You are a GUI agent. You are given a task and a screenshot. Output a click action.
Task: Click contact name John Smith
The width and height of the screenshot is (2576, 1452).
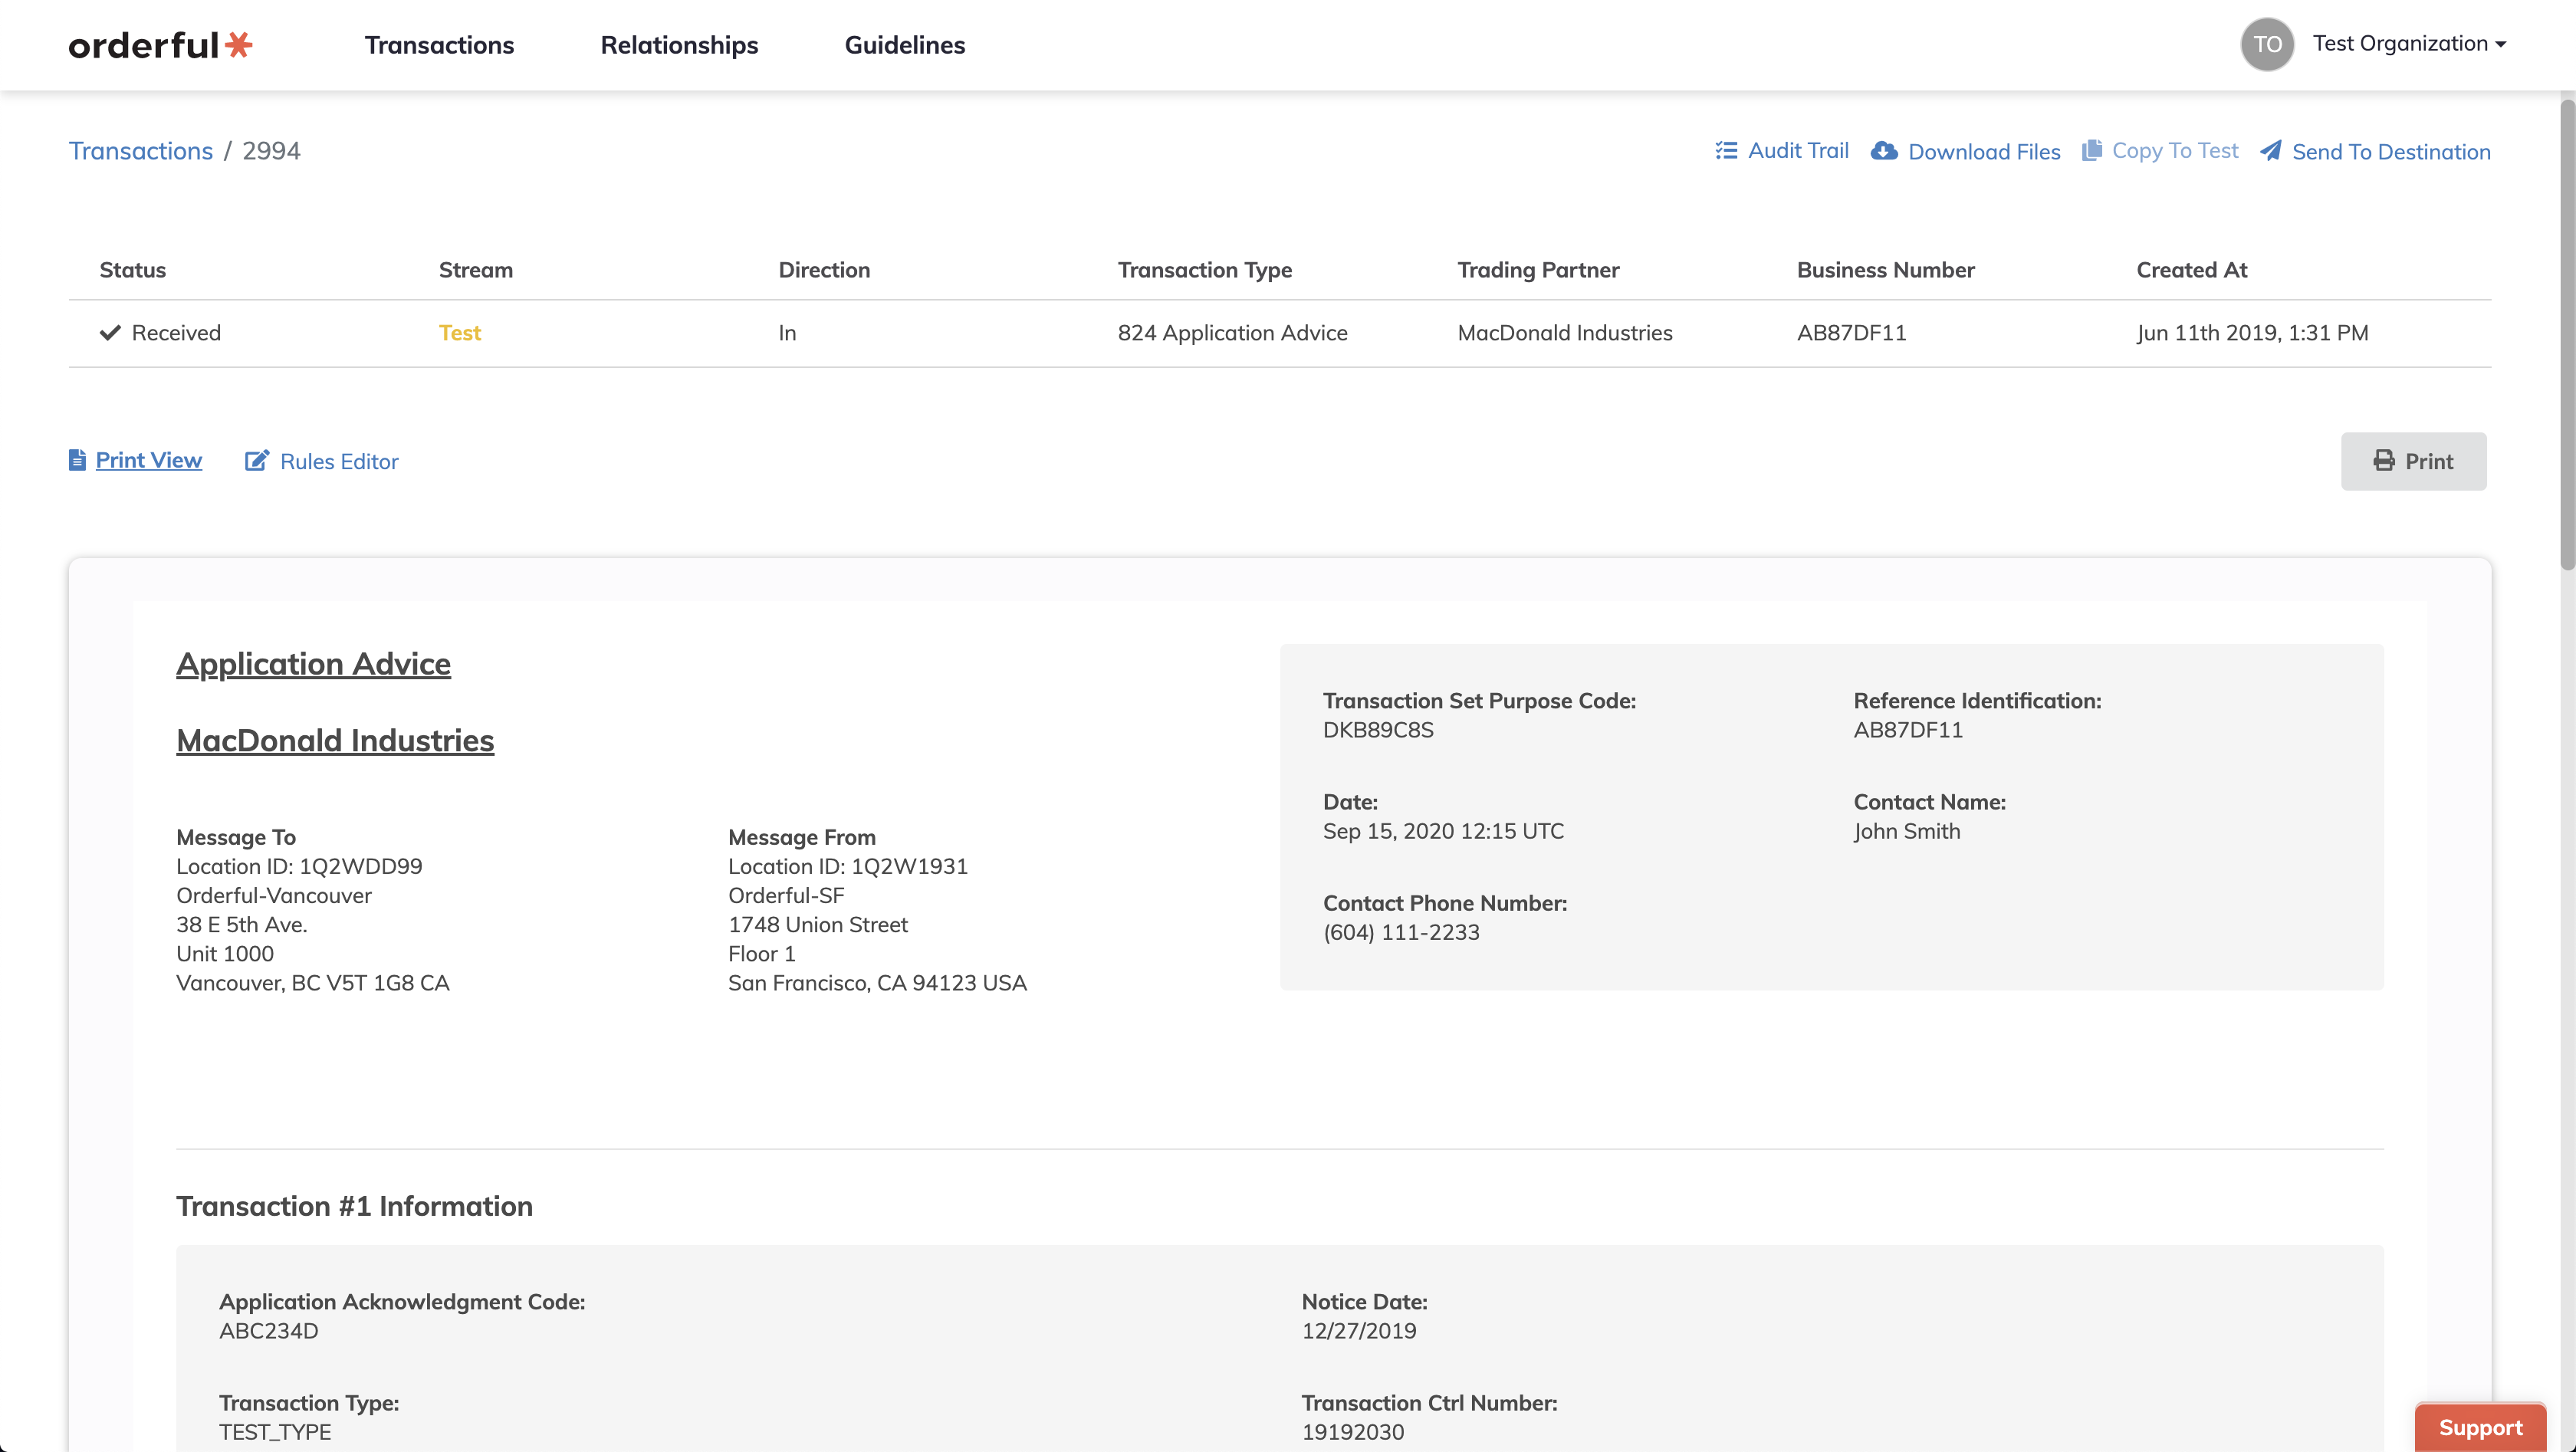[x=1906, y=831]
